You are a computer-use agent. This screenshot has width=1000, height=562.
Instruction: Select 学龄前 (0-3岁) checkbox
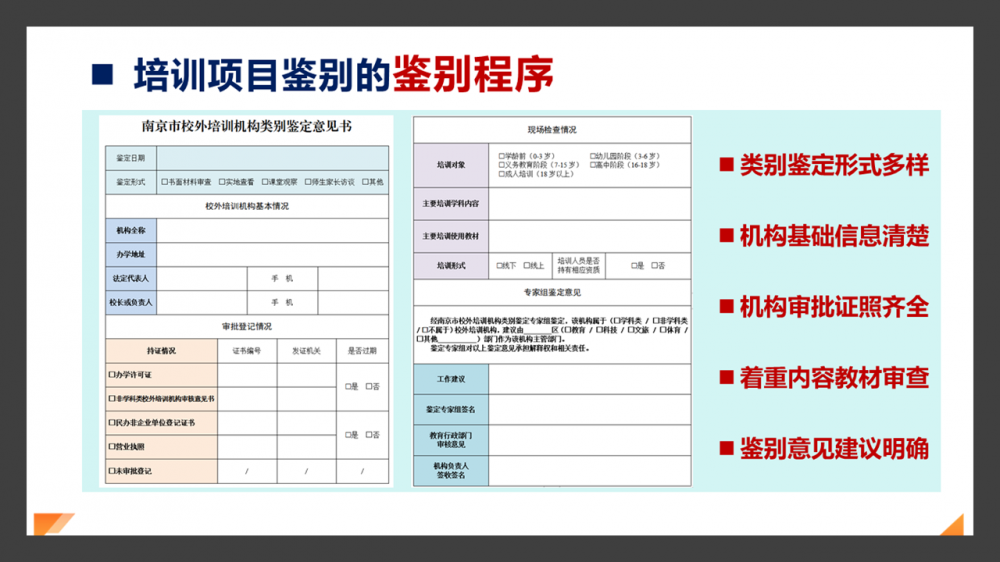pos(501,156)
